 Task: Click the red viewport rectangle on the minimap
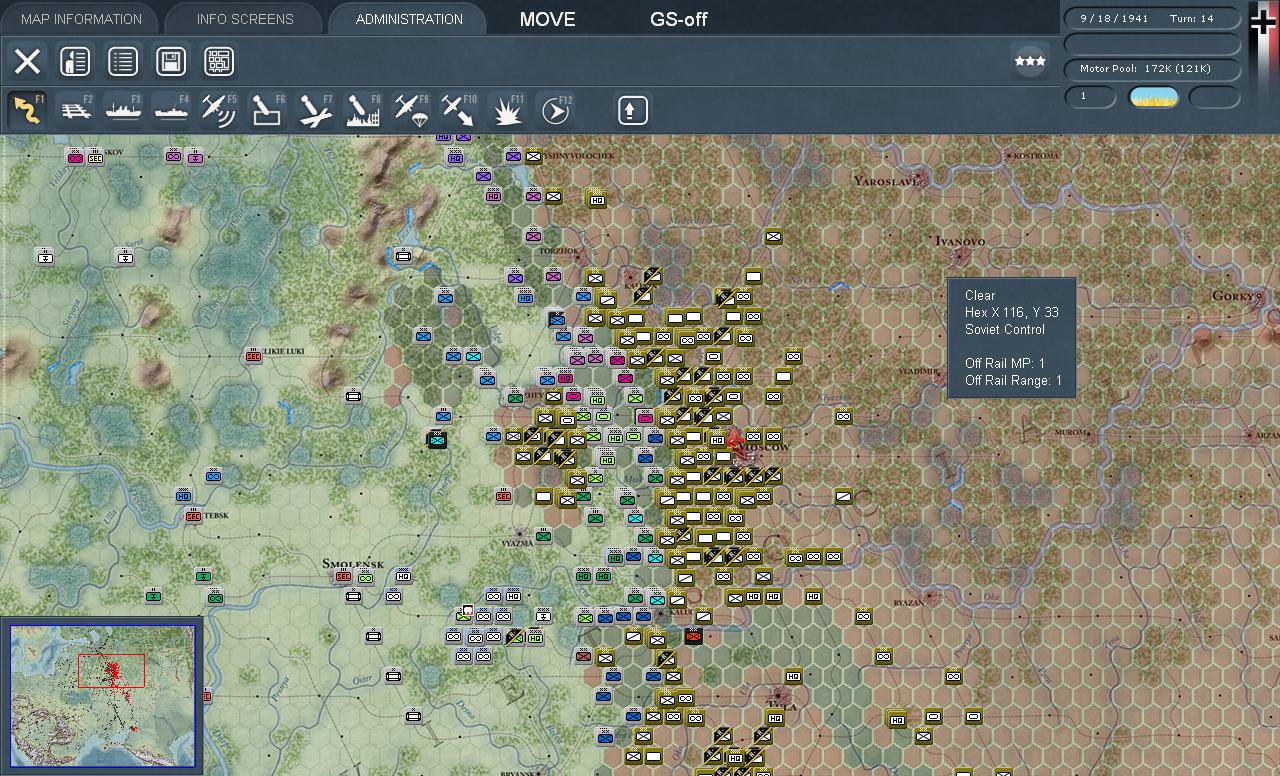pyautogui.click(x=111, y=670)
